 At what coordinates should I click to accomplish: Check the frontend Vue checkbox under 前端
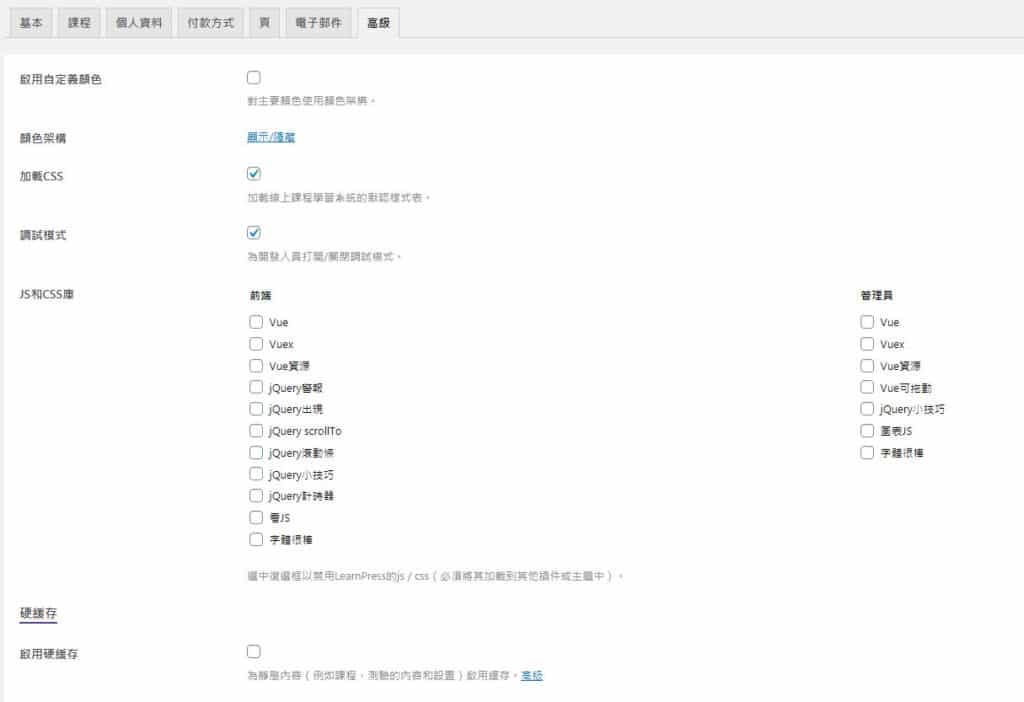coord(256,322)
